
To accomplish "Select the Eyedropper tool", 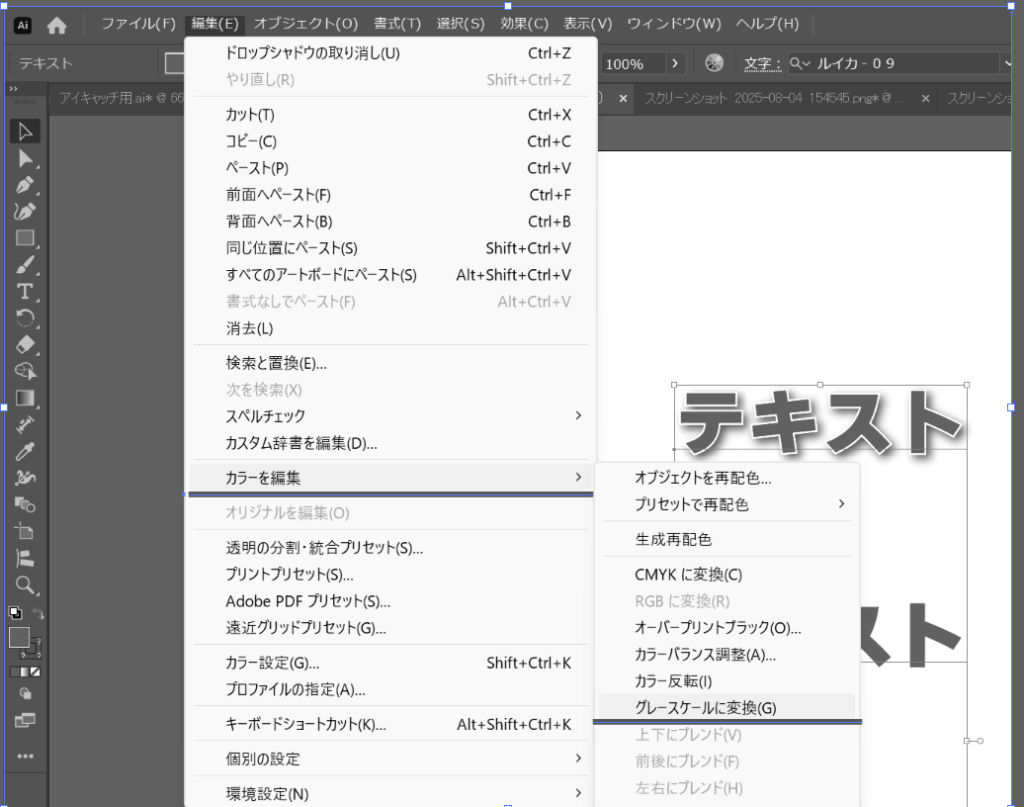I will click(25, 451).
